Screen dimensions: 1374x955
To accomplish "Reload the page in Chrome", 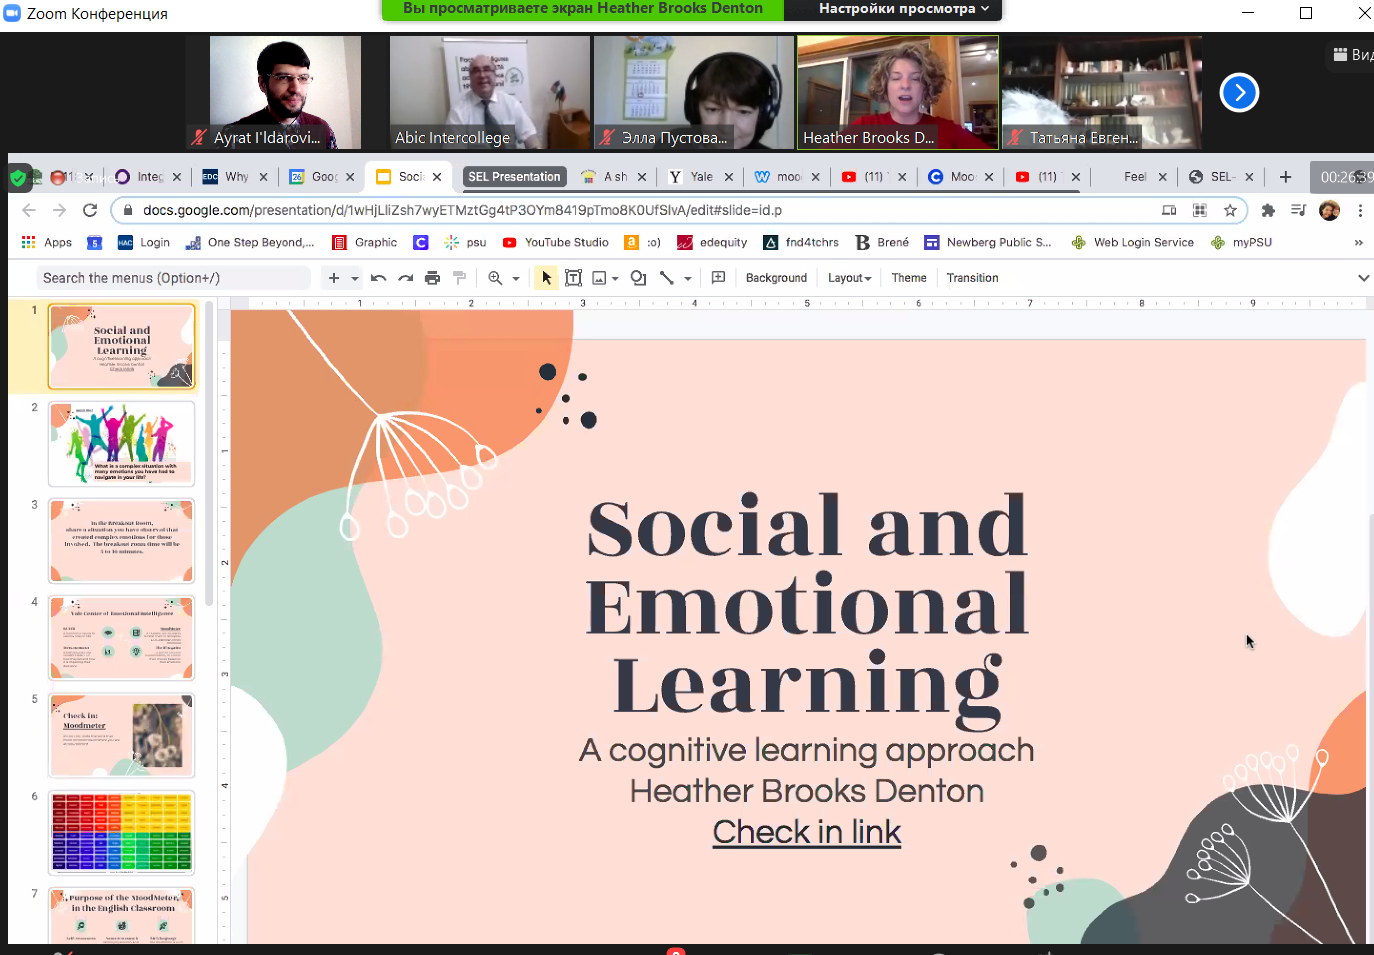I will 90,210.
